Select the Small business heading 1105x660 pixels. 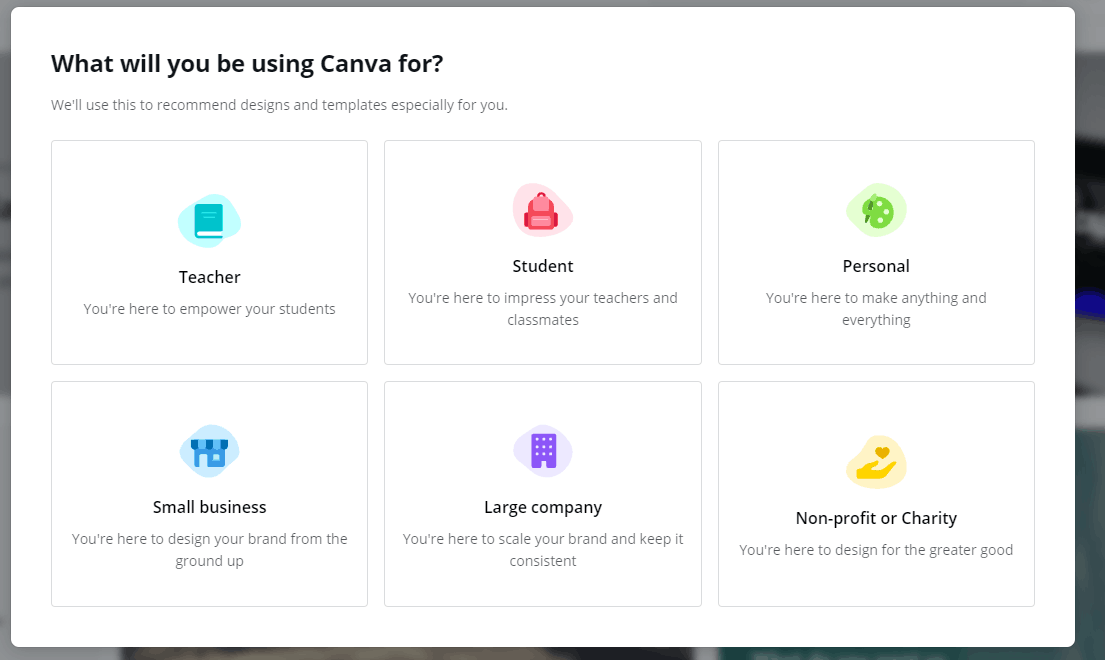tap(209, 507)
